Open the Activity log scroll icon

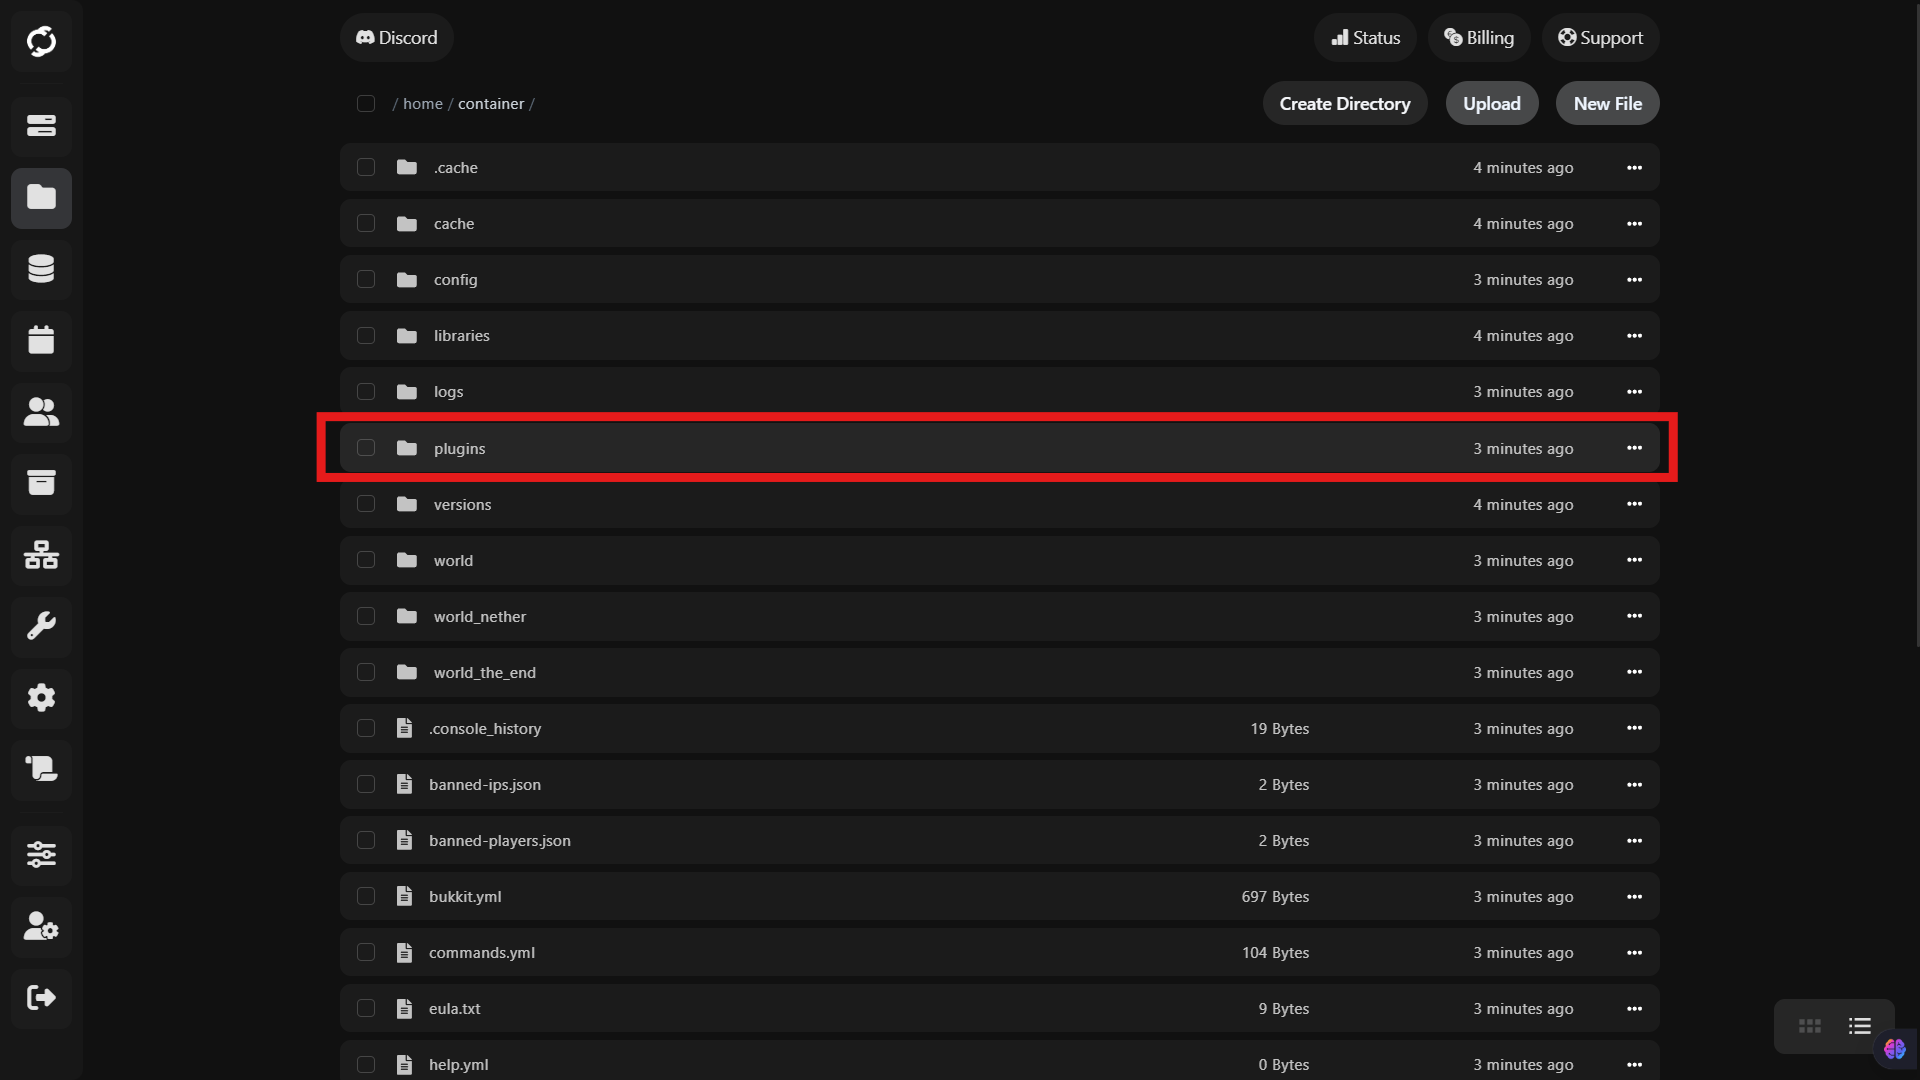click(x=41, y=770)
